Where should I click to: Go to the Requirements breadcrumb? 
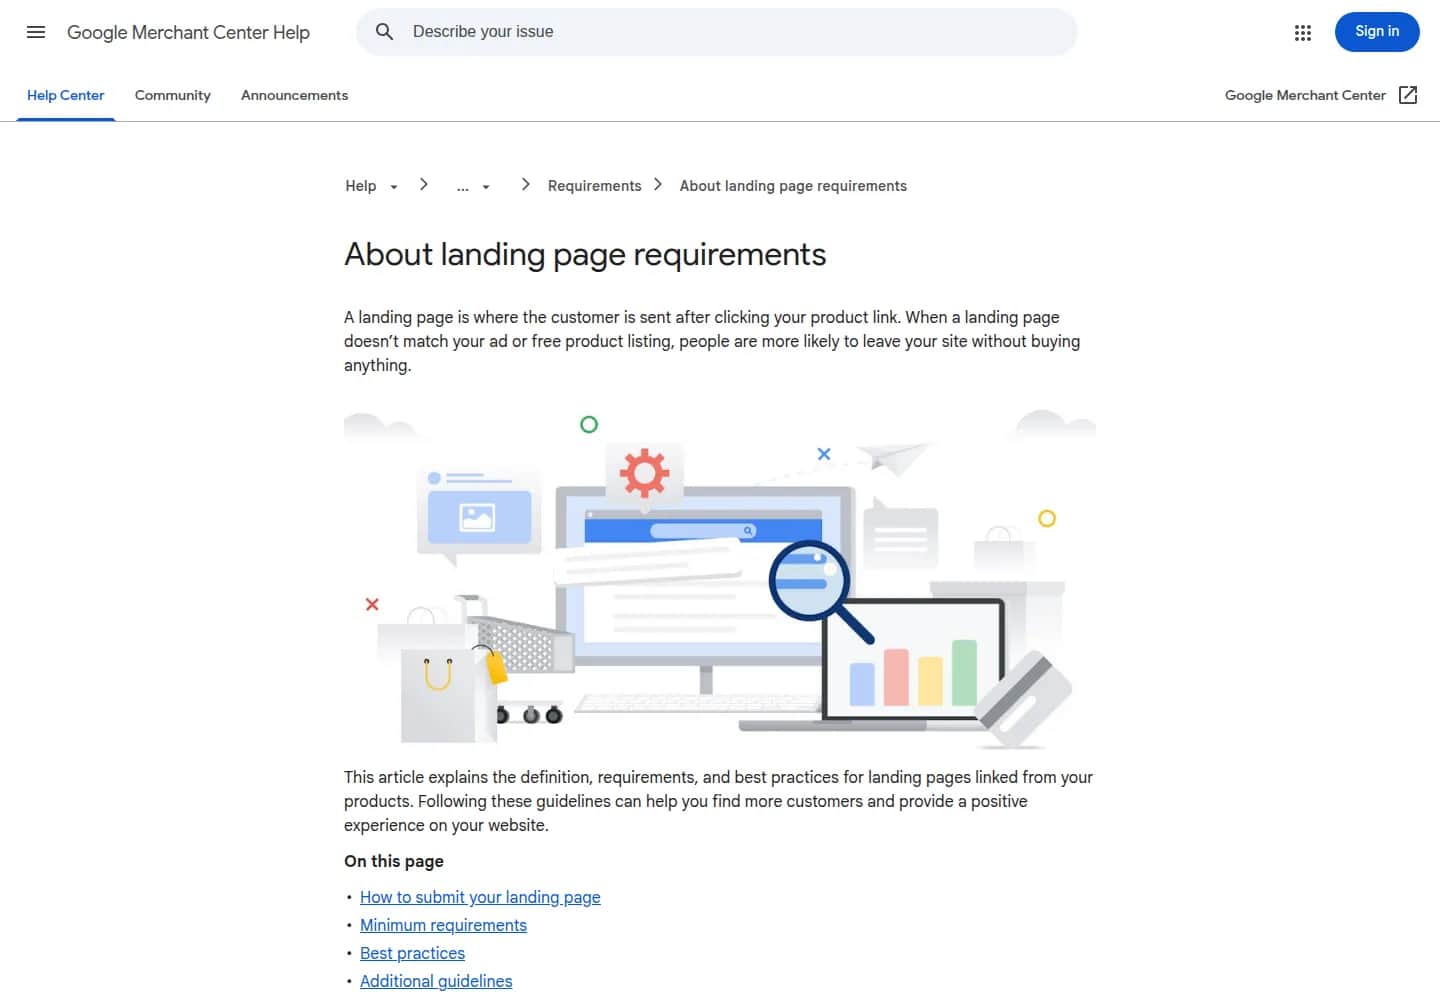594,186
